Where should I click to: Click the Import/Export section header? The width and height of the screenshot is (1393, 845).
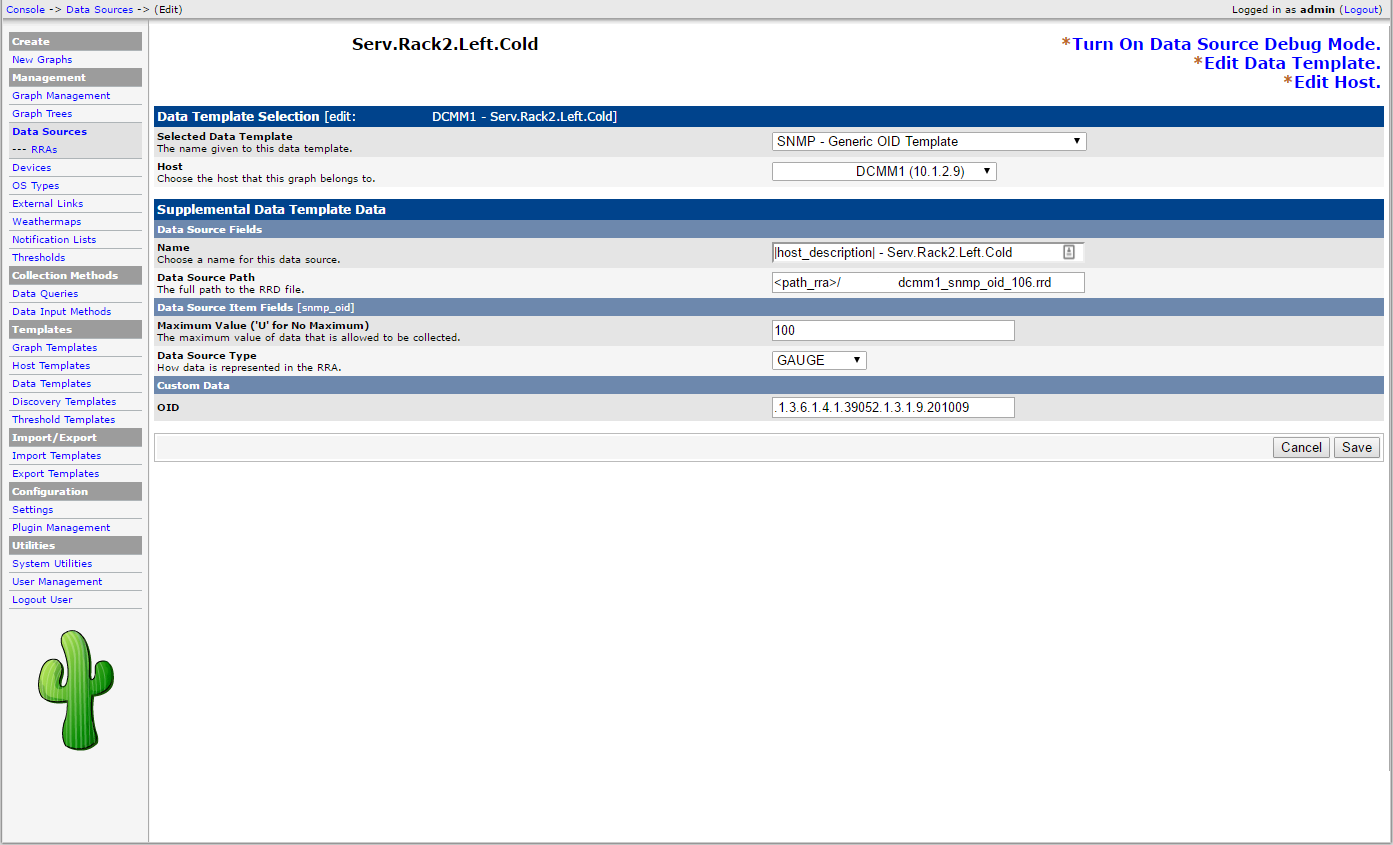coord(75,437)
